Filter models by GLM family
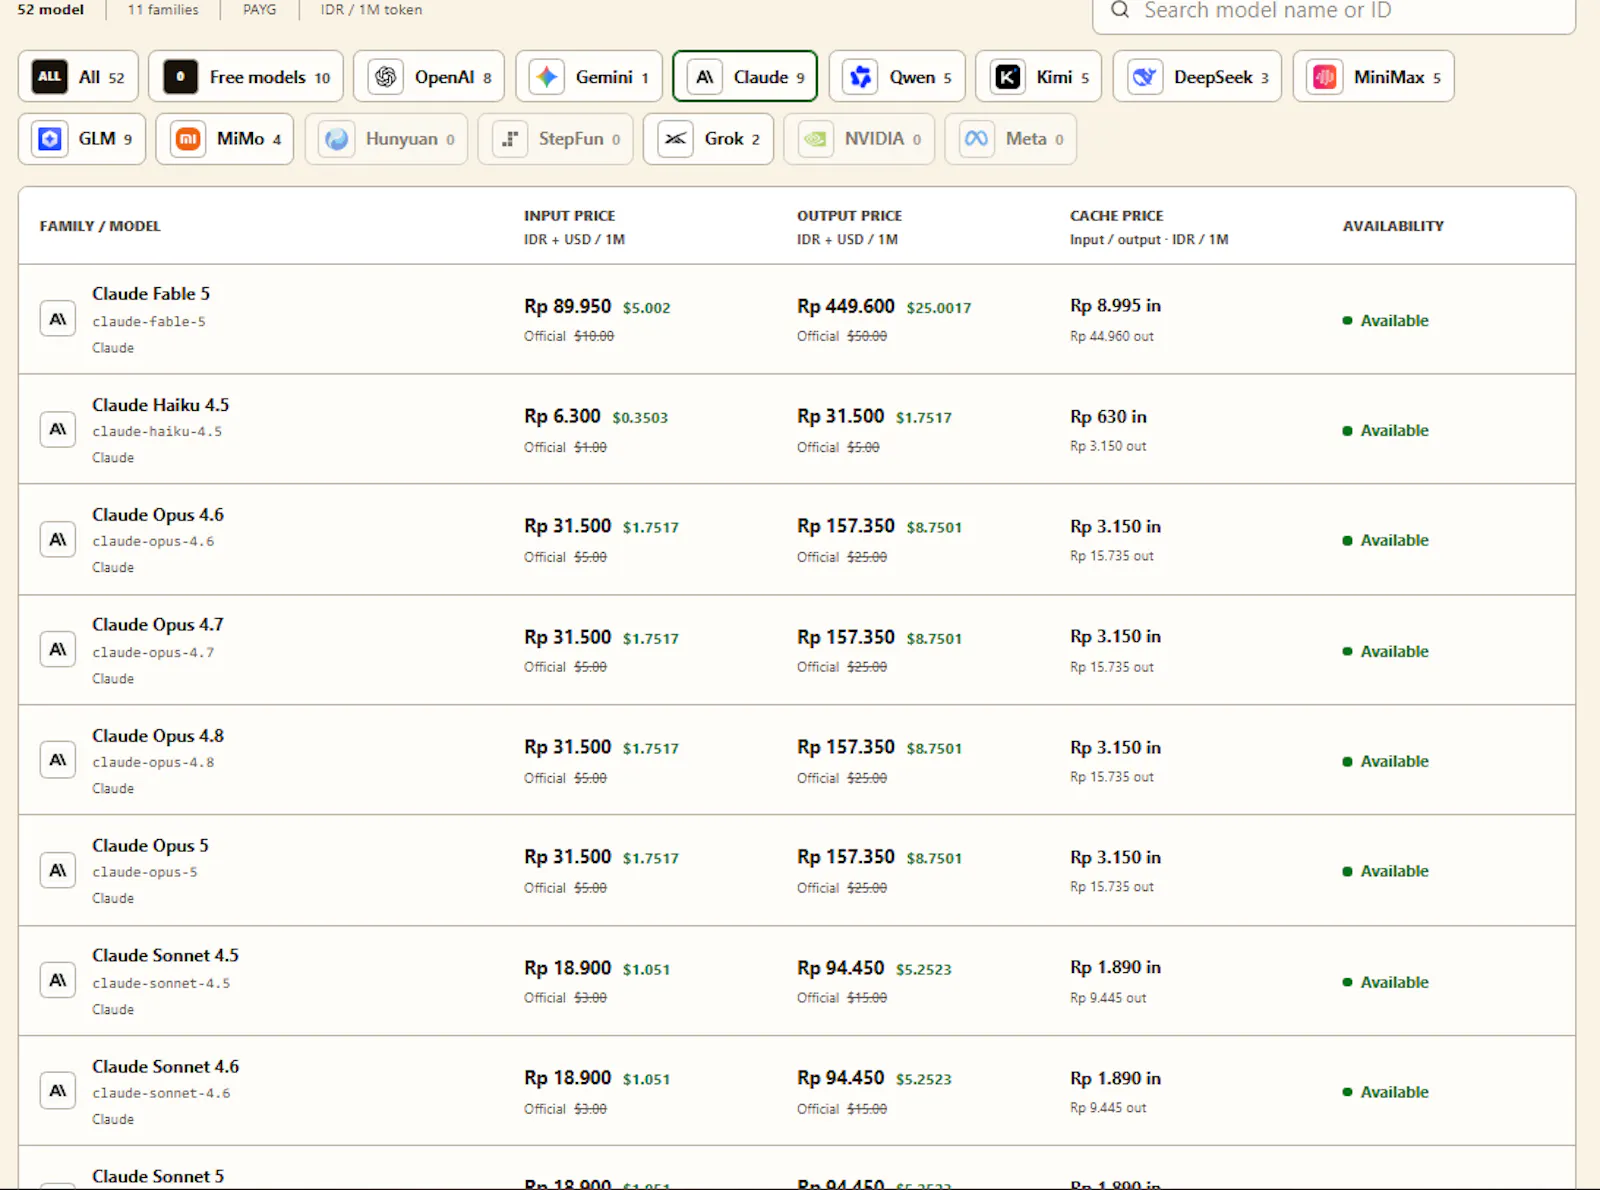This screenshot has height=1190, width=1600. [x=82, y=139]
